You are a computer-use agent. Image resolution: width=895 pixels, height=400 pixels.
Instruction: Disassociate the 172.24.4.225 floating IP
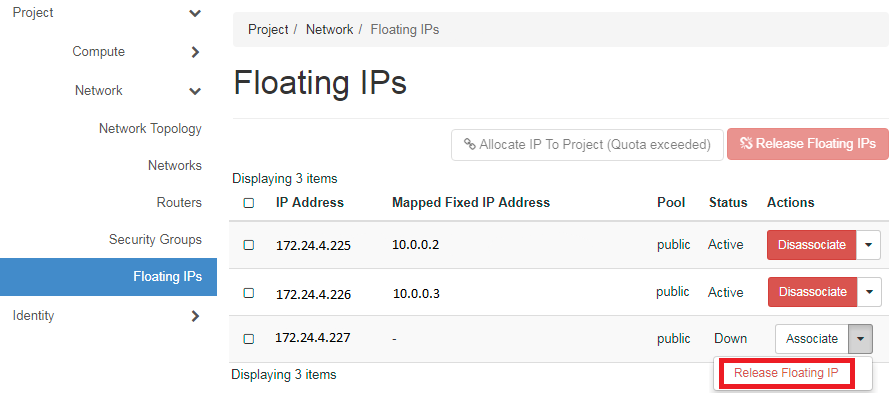[812, 245]
